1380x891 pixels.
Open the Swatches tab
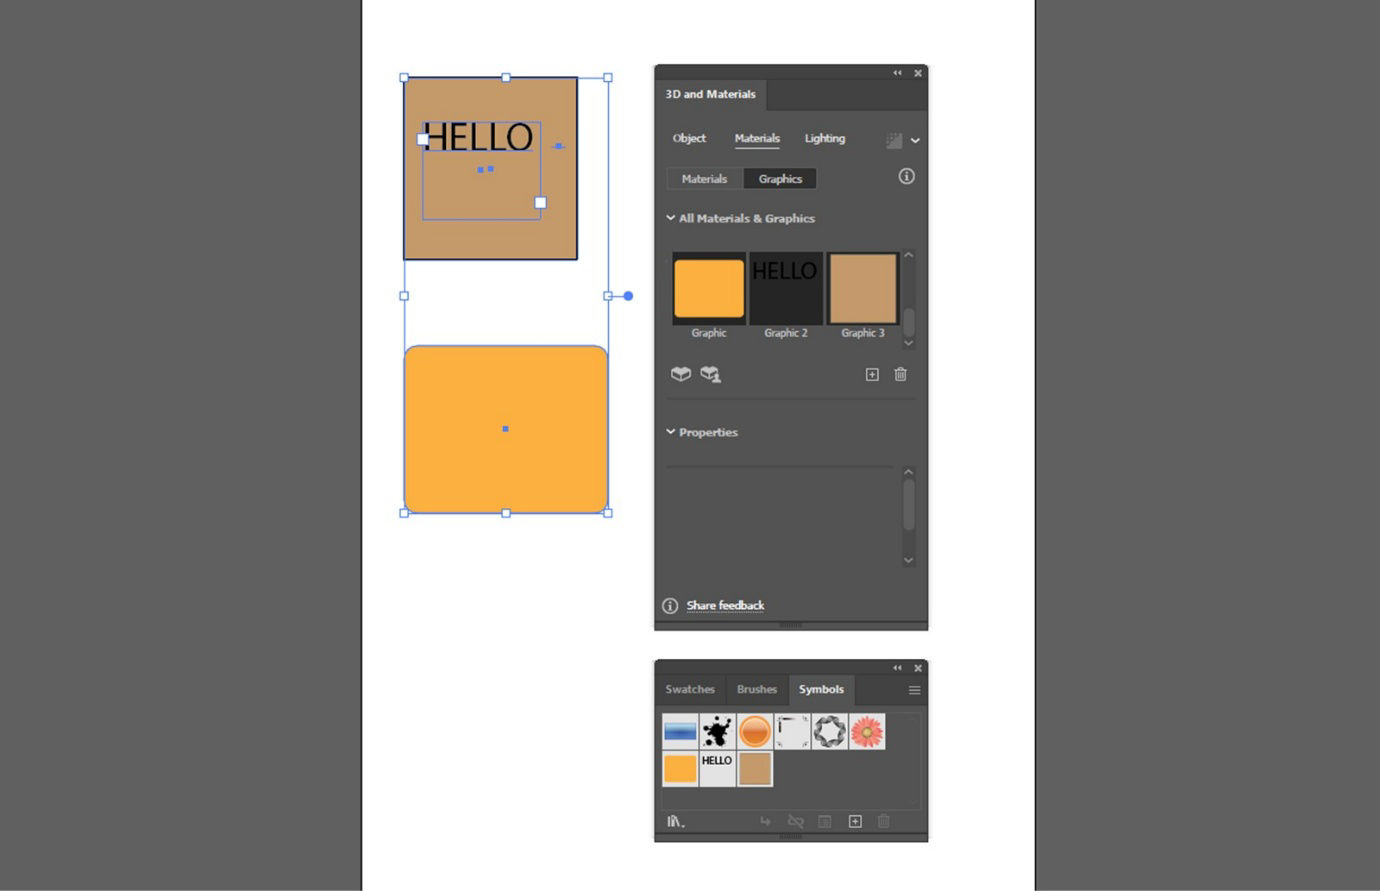(x=690, y=689)
